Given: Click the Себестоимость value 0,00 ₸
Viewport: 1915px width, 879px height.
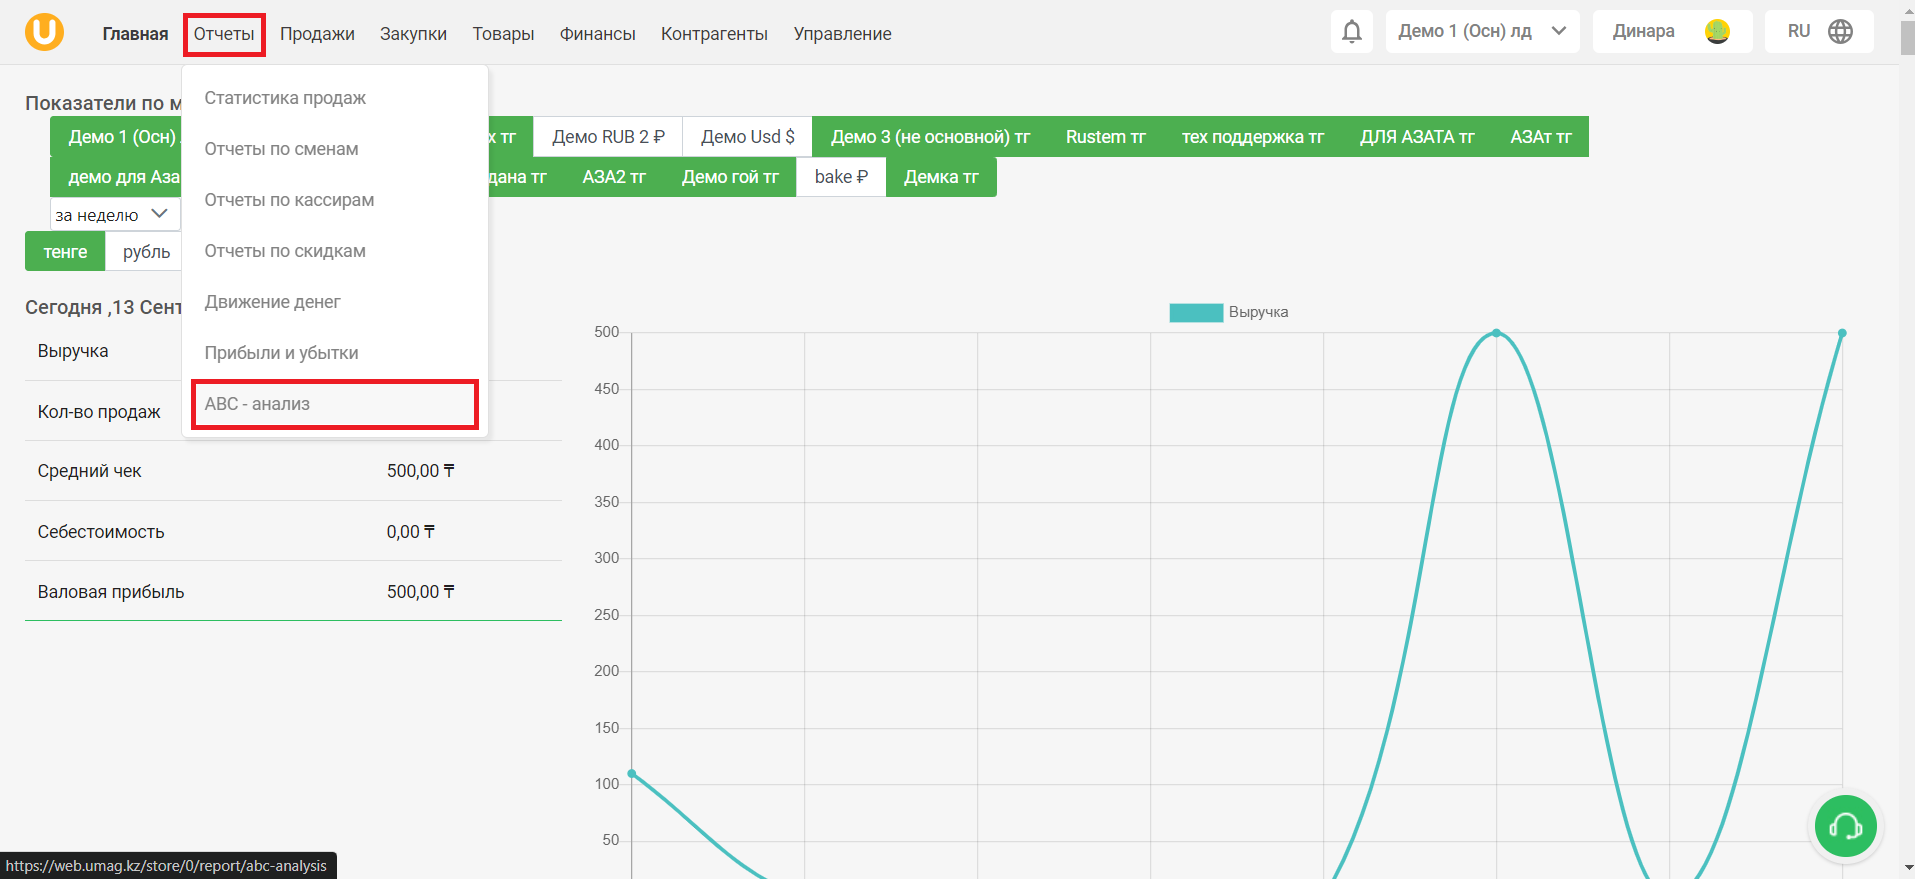Looking at the screenshot, I should [x=410, y=532].
